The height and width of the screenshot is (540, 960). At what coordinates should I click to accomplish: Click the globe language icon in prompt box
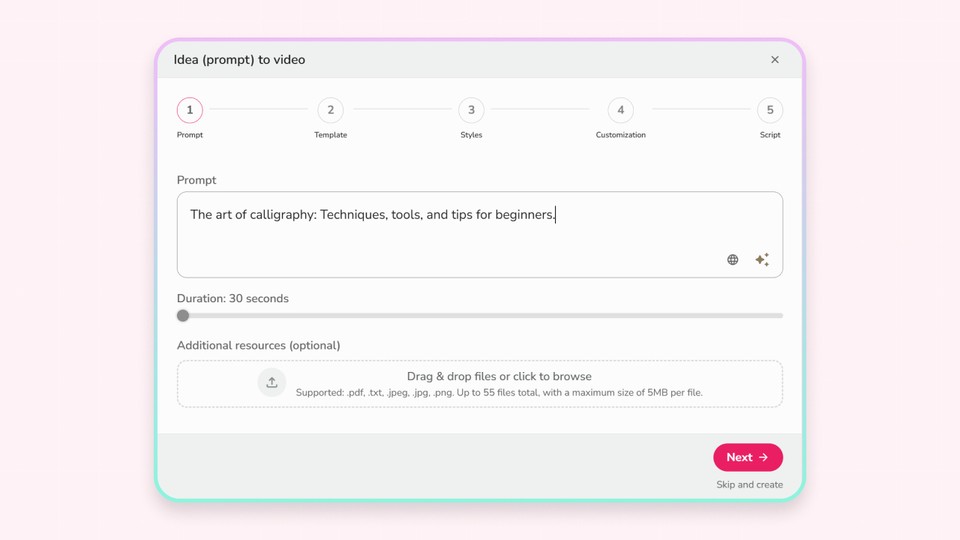(733, 260)
